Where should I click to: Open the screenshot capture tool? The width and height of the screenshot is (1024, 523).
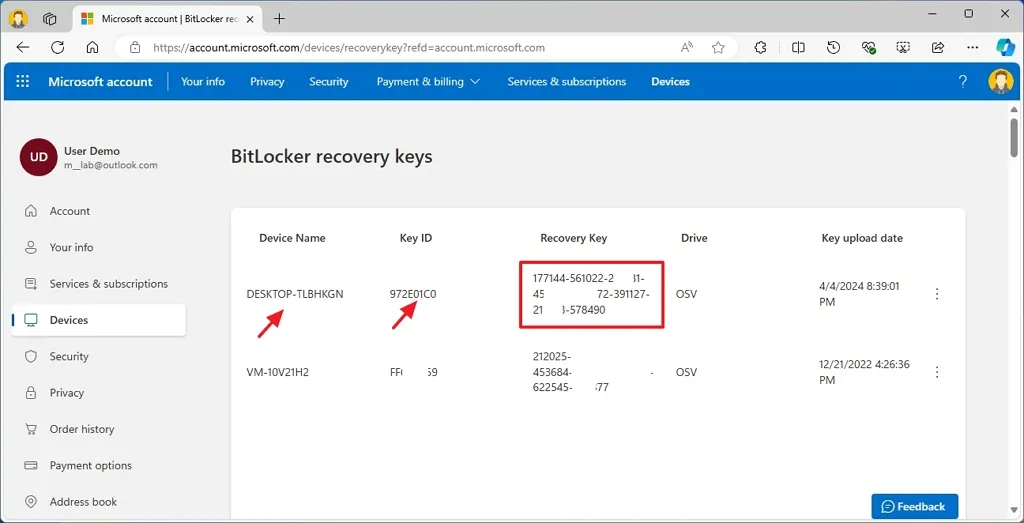point(903,48)
